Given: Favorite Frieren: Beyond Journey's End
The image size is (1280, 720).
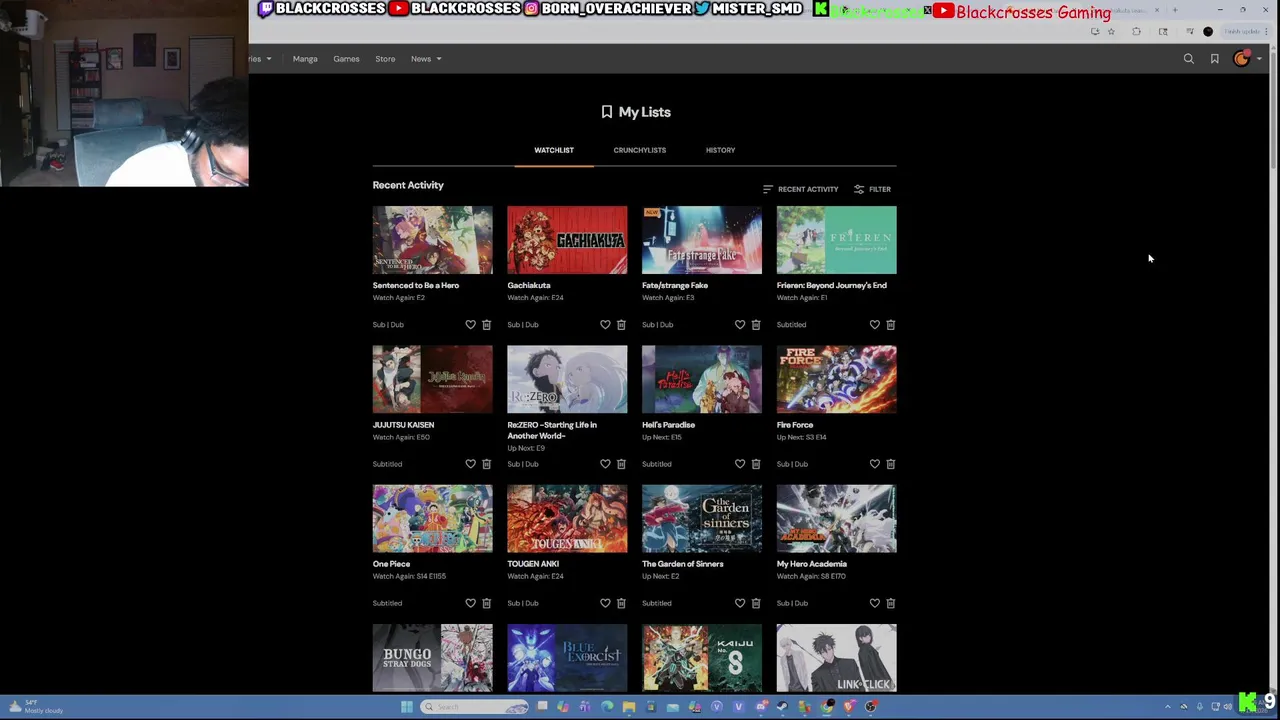Looking at the screenshot, I should (875, 325).
